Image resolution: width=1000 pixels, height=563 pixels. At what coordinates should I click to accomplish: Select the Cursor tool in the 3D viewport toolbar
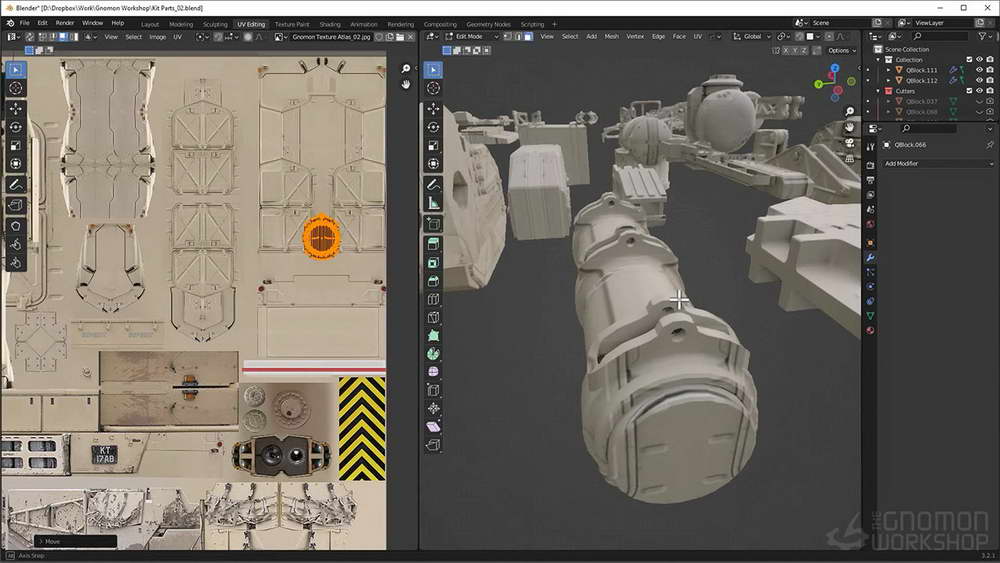[x=433, y=88]
